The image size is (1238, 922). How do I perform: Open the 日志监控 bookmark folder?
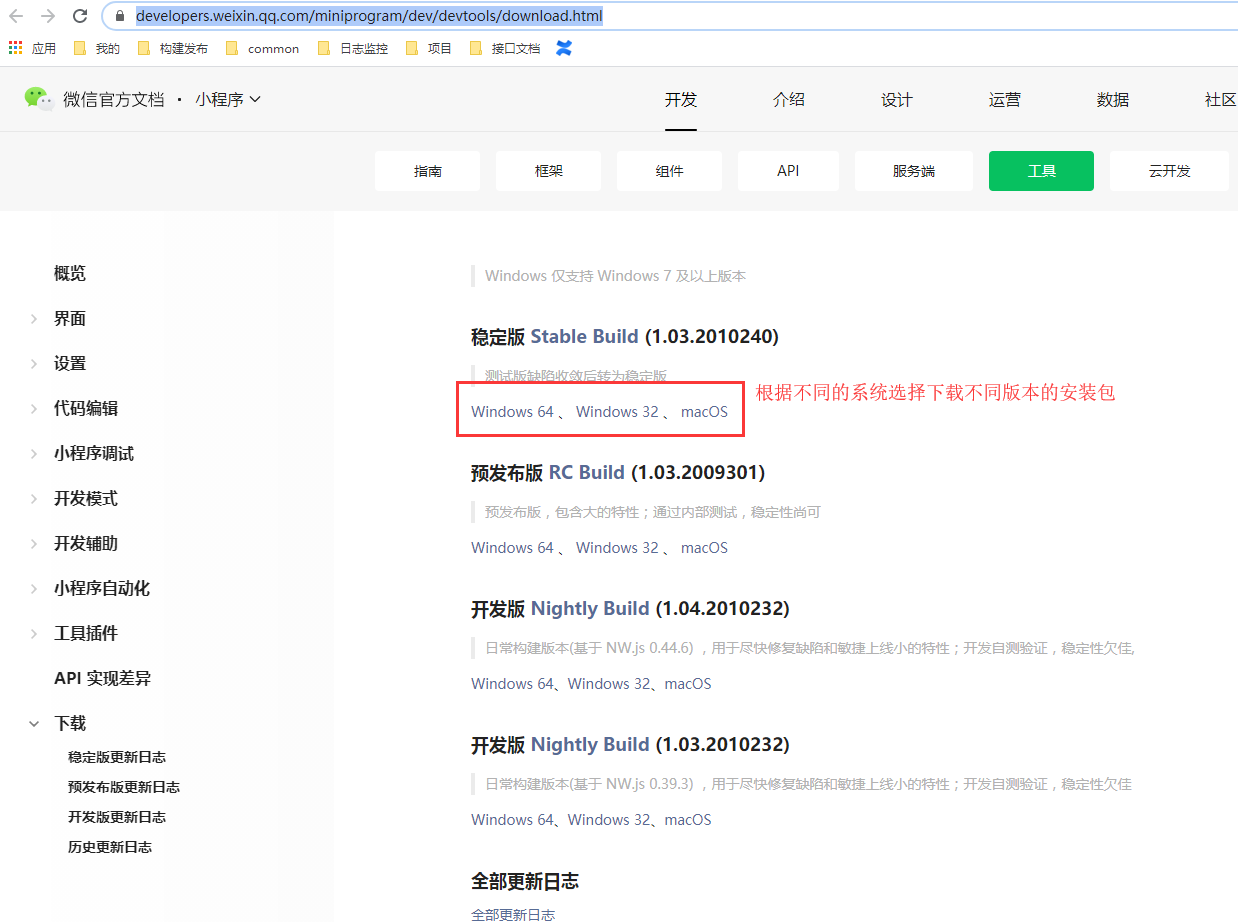352,48
